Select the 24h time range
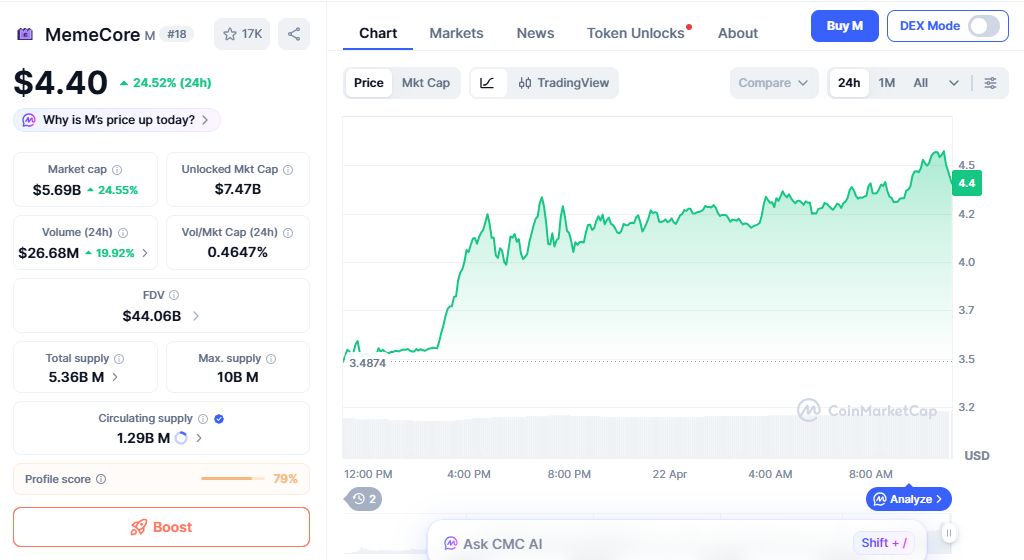Screen dimensions: 1024x560 point(849,83)
